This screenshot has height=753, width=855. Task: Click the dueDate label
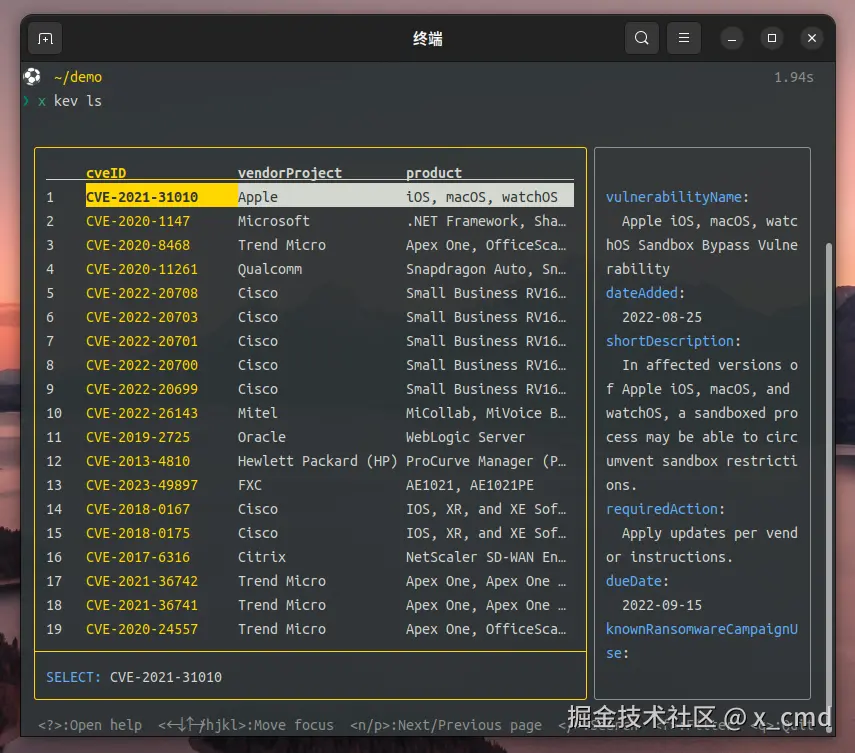tap(637, 581)
